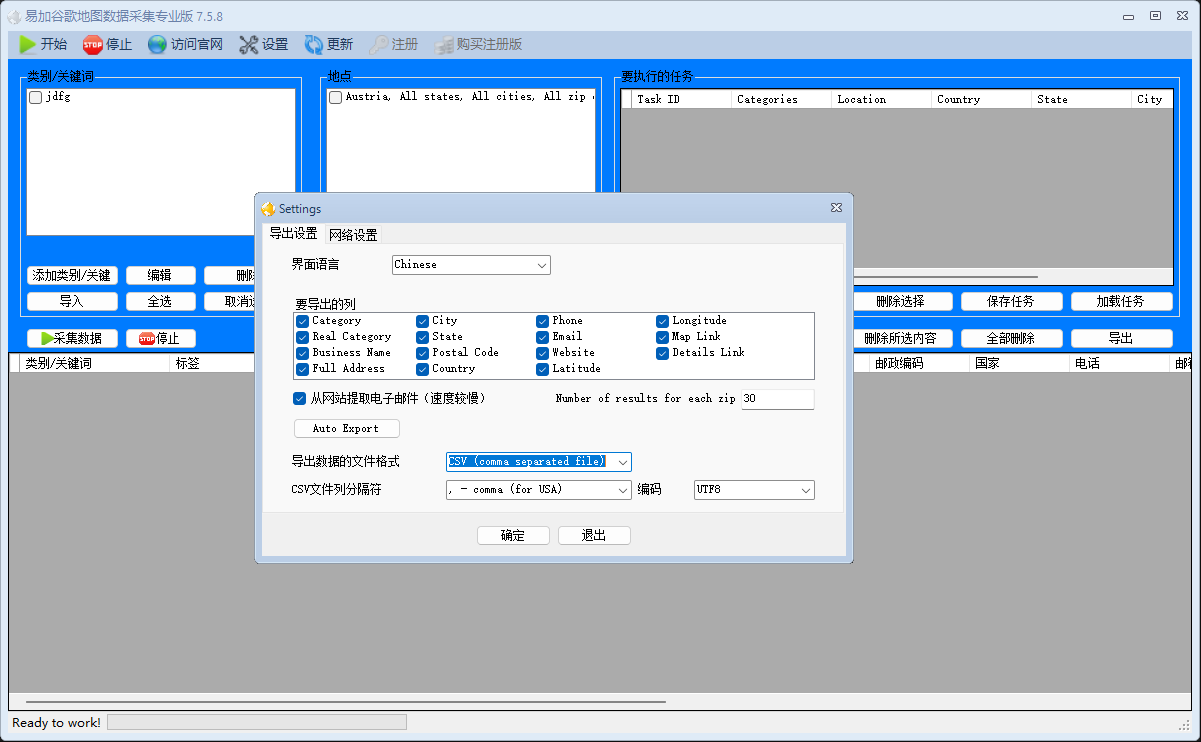
Task: Click the horizontal scrollbar of the results table
Action: point(346,702)
